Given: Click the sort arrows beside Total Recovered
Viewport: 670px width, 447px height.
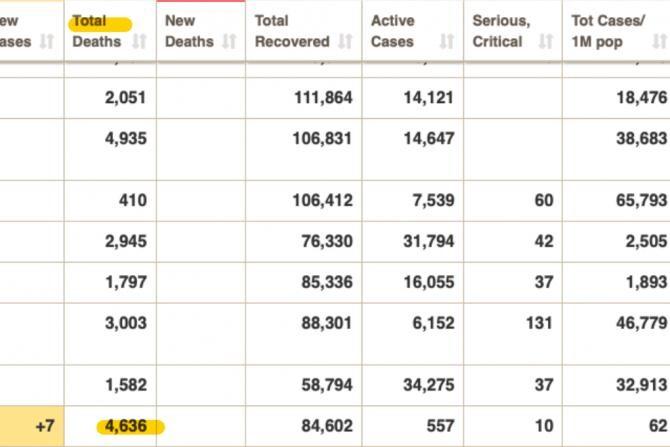Looking at the screenshot, I should coord(344,41).
